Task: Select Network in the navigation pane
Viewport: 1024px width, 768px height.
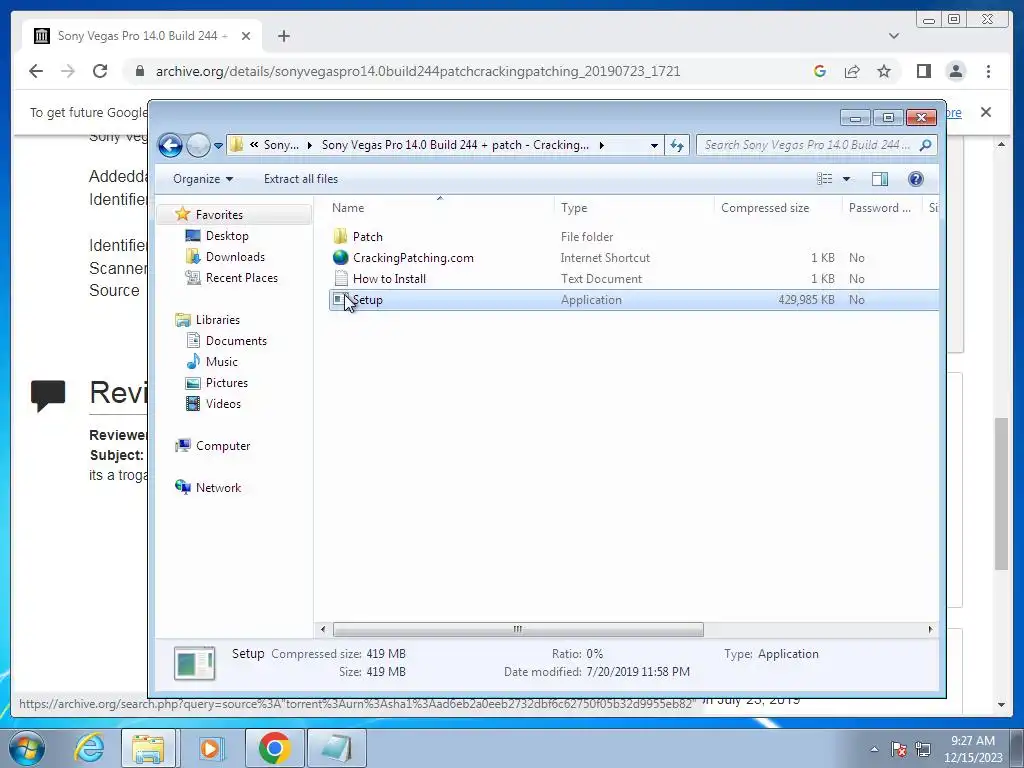Action: [x=218, y=488]
